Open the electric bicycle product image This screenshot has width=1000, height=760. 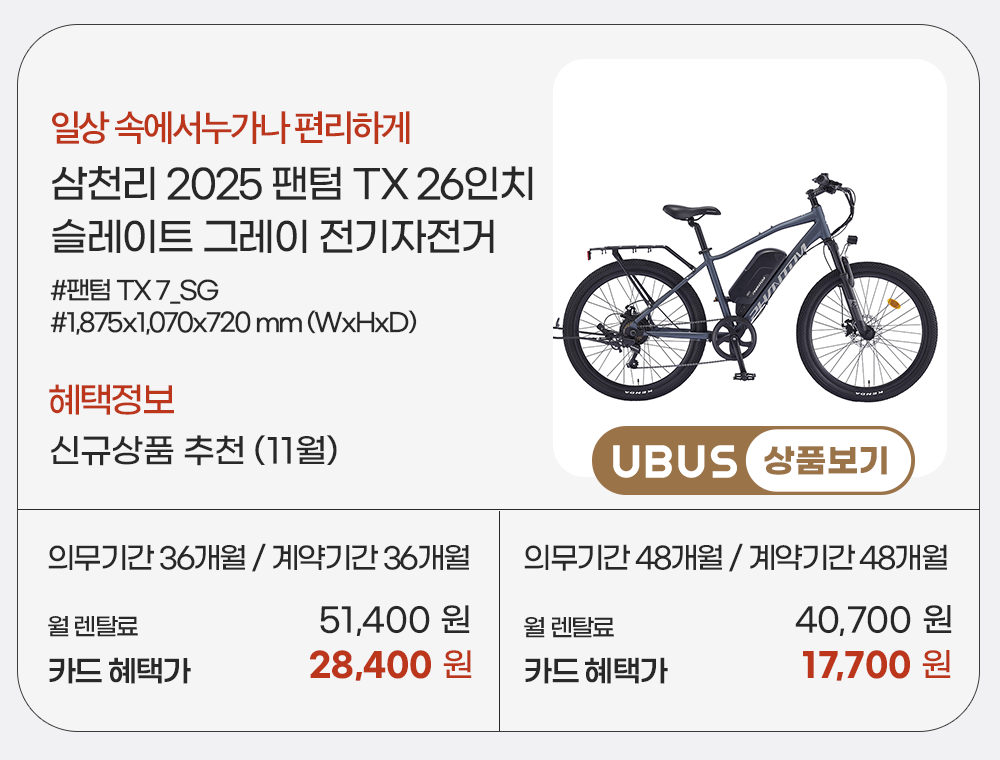[x=749, y=270]
